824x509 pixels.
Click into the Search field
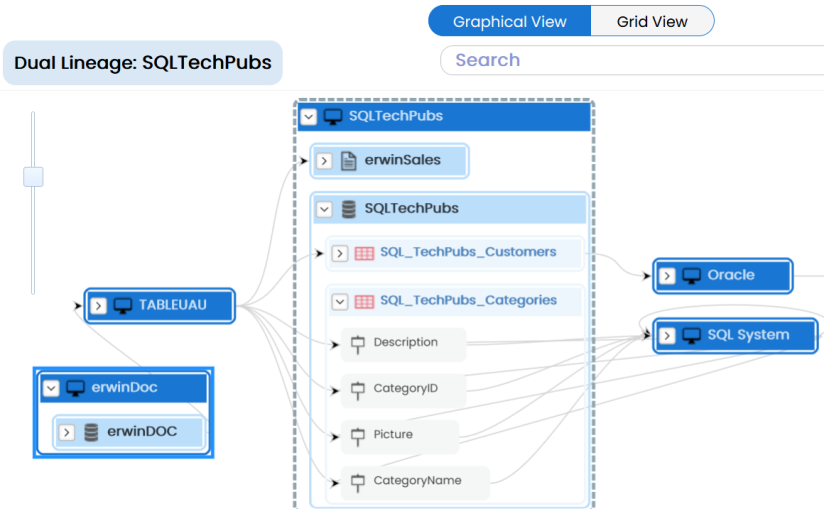click(x=632, y=60)
